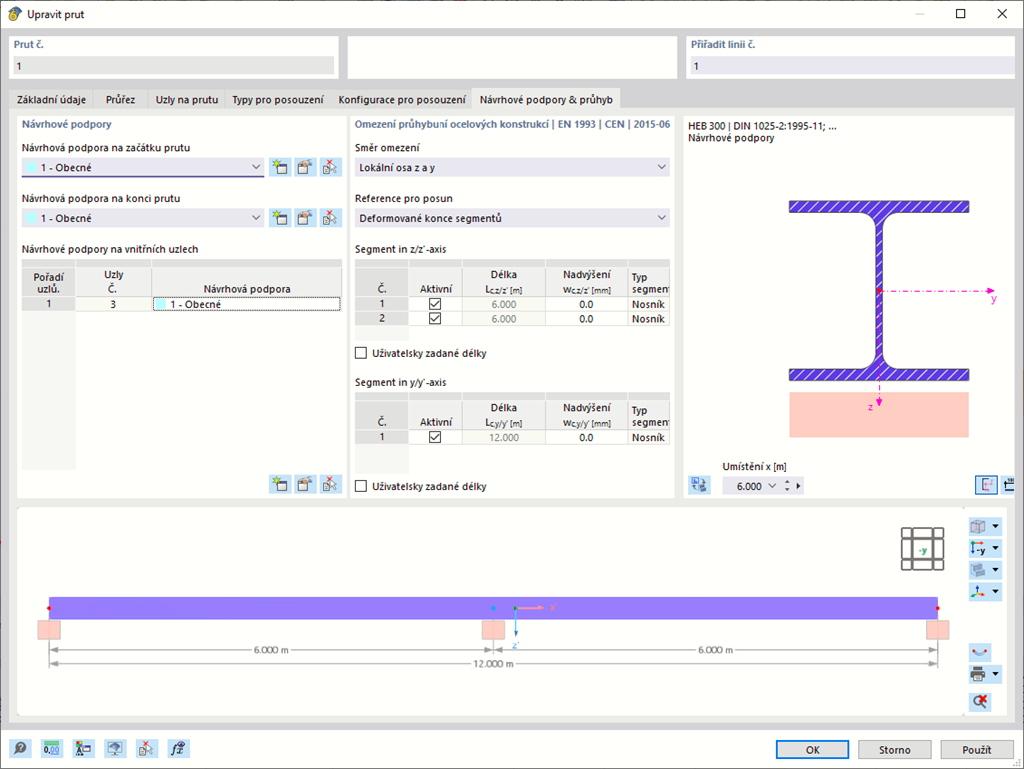Select the Návrhové podpory & průhyb tab

(546, 99)
